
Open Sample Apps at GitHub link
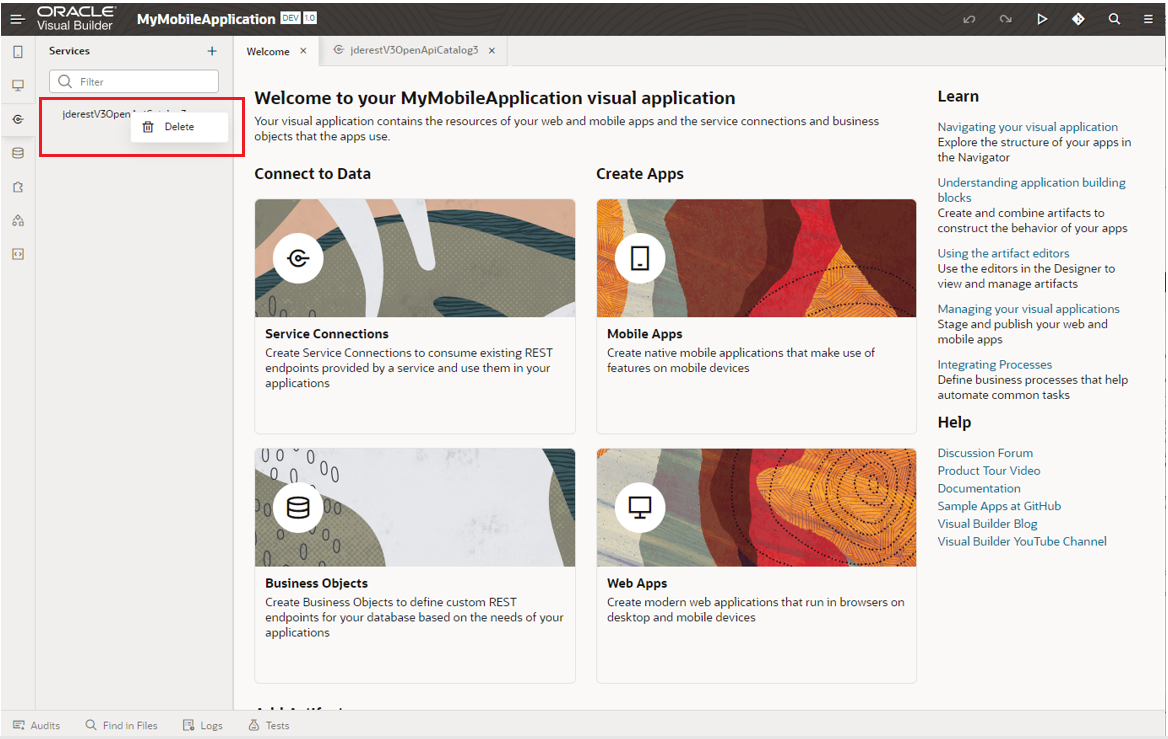coord(999,506)
